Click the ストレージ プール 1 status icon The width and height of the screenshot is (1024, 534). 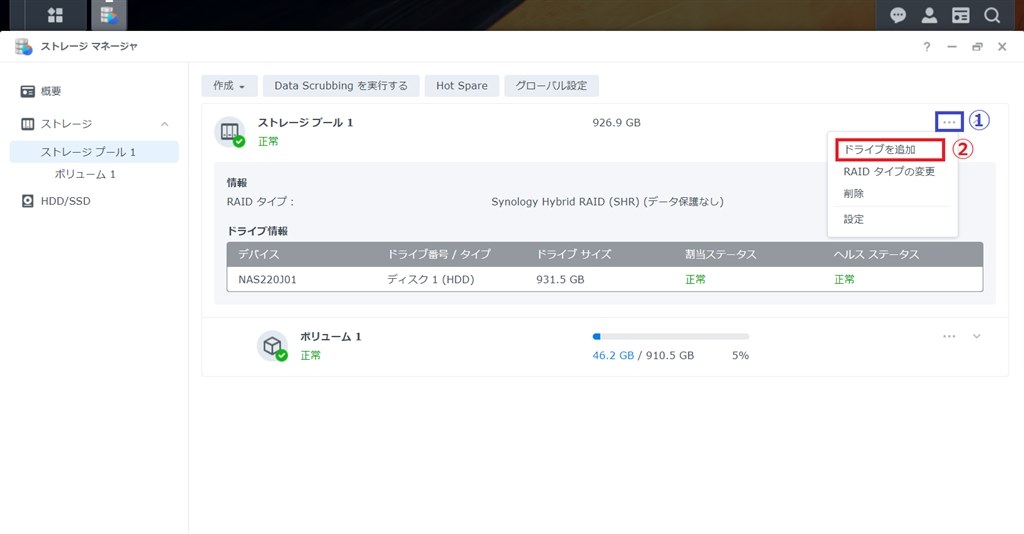coord(230,132)
